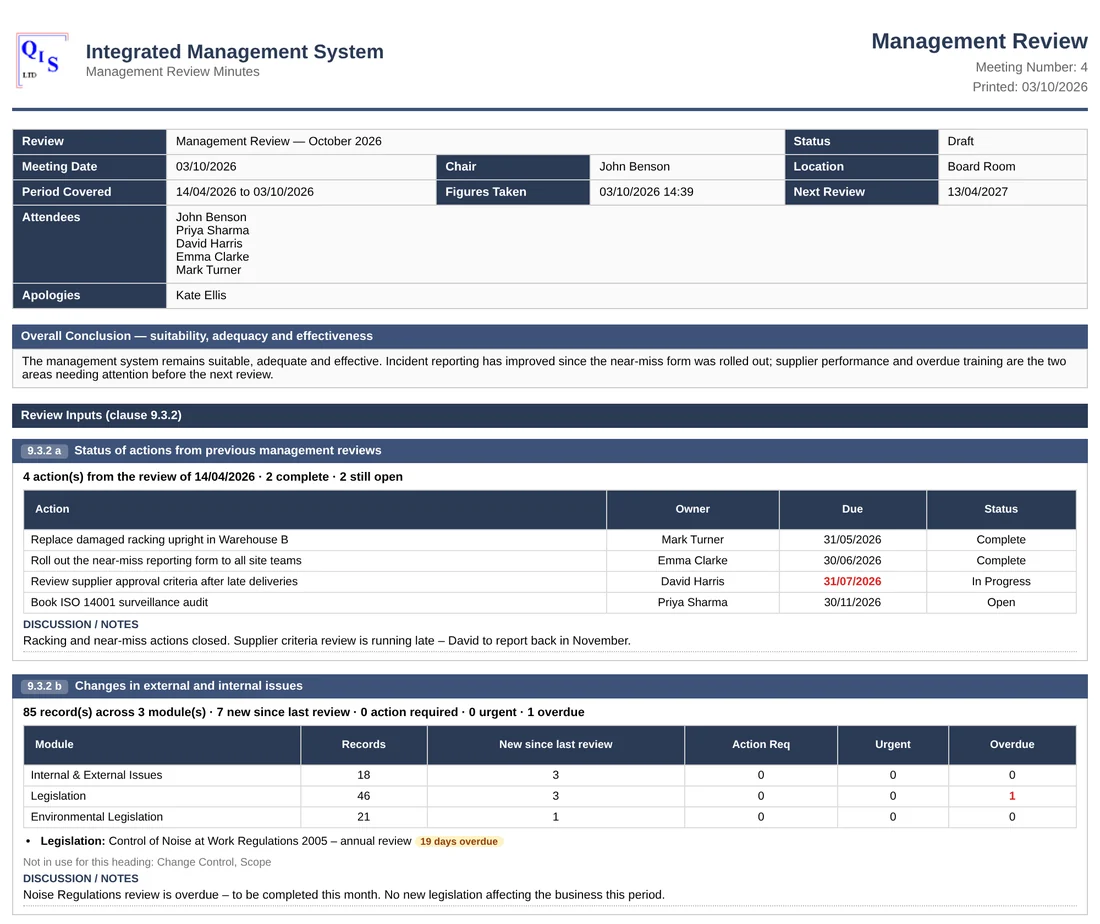Viewport: 1100px width, 924px height.
Task: Click 'Book ISO 14001 surveillance audit' action
Action: pos(119,602)
